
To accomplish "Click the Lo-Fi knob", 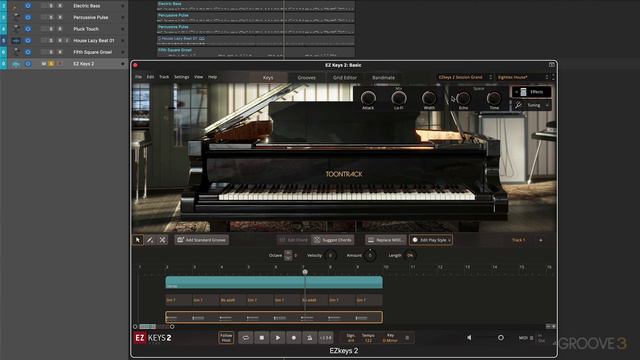I will click(x=399, y=98).
